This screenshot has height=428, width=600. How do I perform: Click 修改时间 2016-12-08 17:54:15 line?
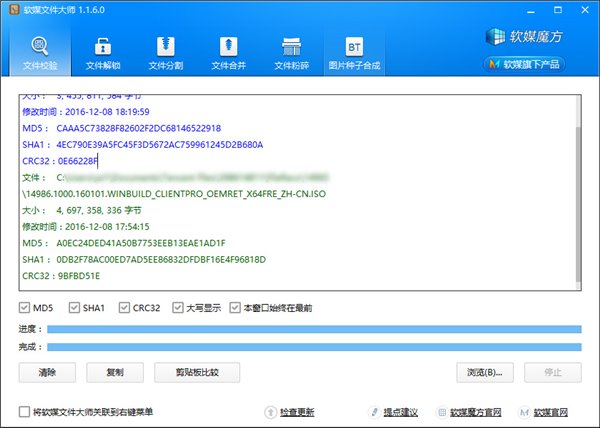coord(86,227)
